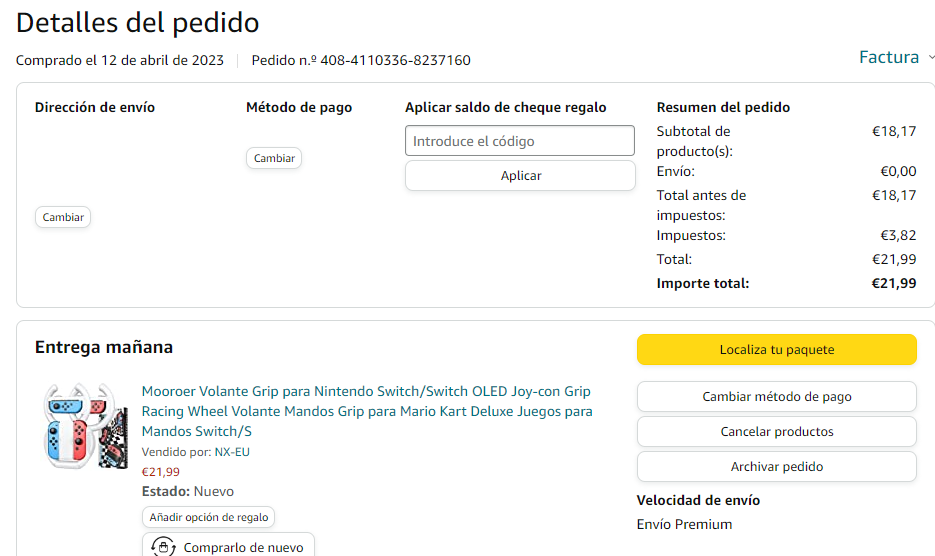Click Añadir opción de regalo
Viewport: 935px width, 556px height.
point(209,517)
